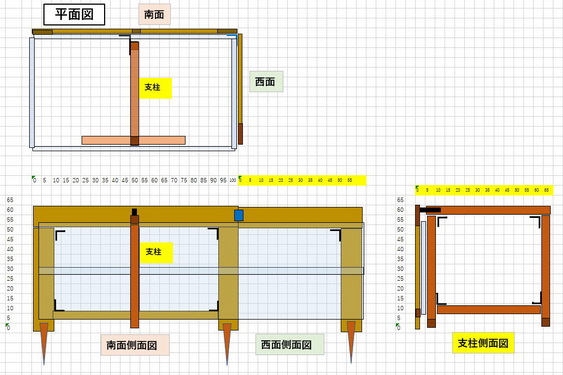Select the green 西面 label
This screenshot has width=563, height=375.
pos(266,82)
